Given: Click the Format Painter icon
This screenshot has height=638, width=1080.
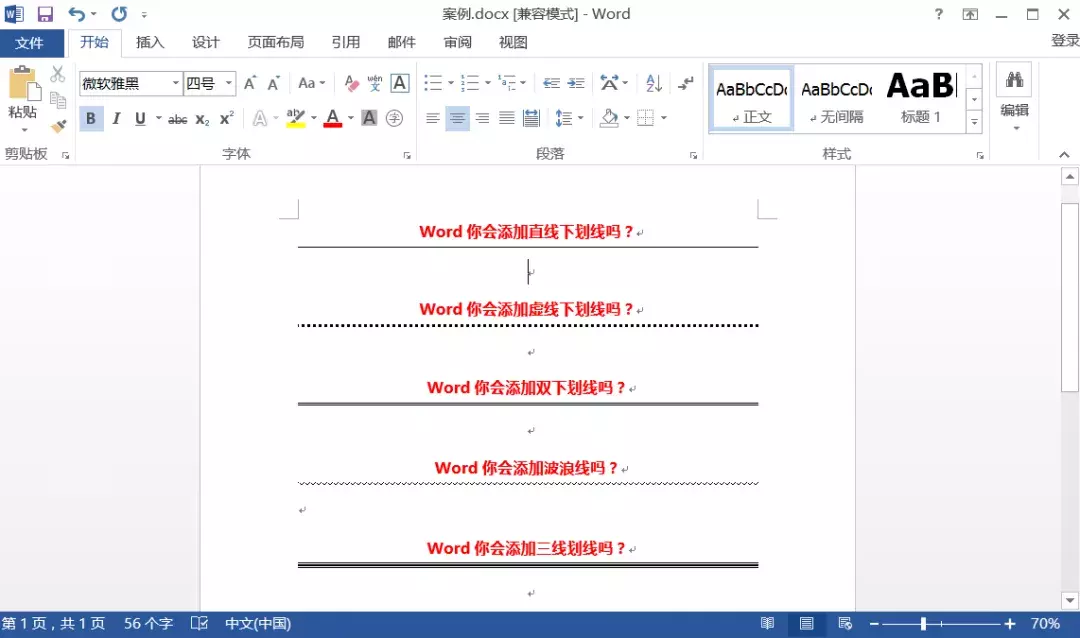Looking at the screenshot, I should (x=57, y=125).
